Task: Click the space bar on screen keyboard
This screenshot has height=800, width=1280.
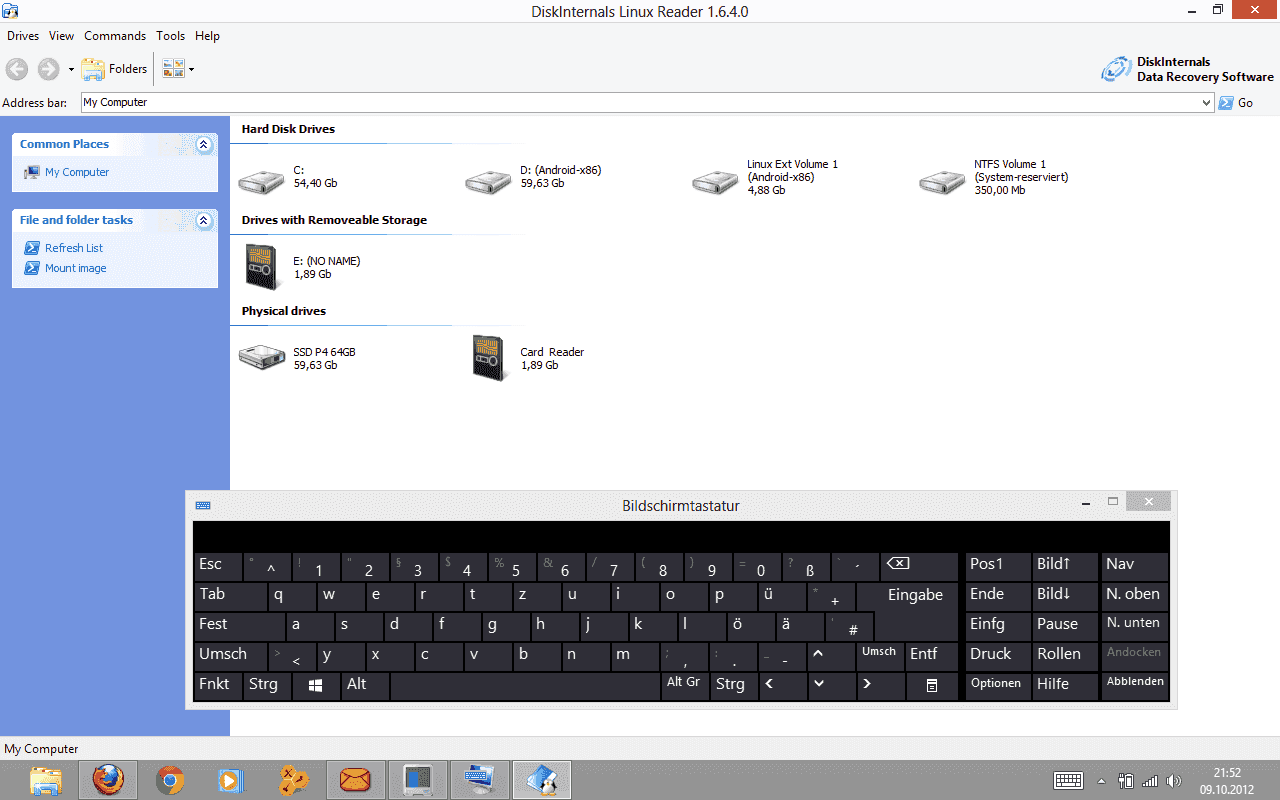Action: pyautogui.click(x=525, y=686)
